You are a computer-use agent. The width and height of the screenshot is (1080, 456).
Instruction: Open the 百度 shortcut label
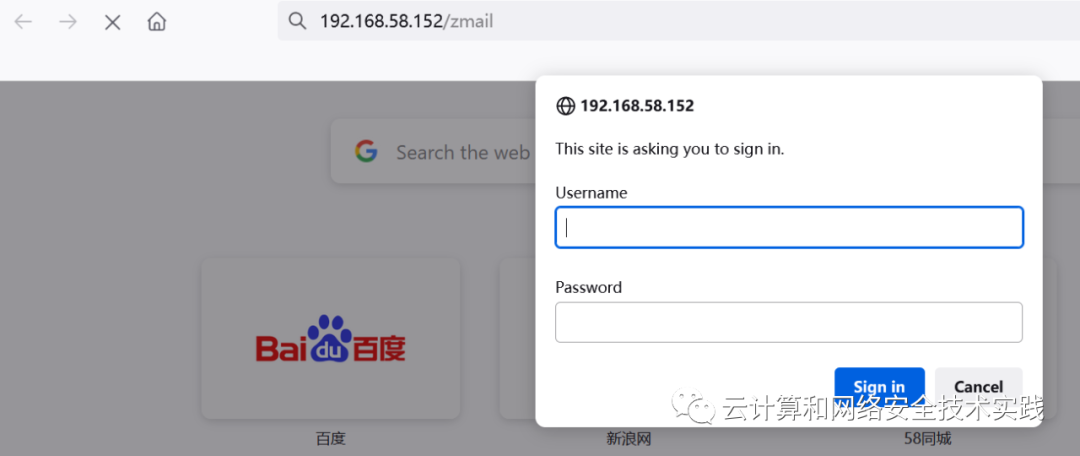pyautogui.click(x=331, y=439)
